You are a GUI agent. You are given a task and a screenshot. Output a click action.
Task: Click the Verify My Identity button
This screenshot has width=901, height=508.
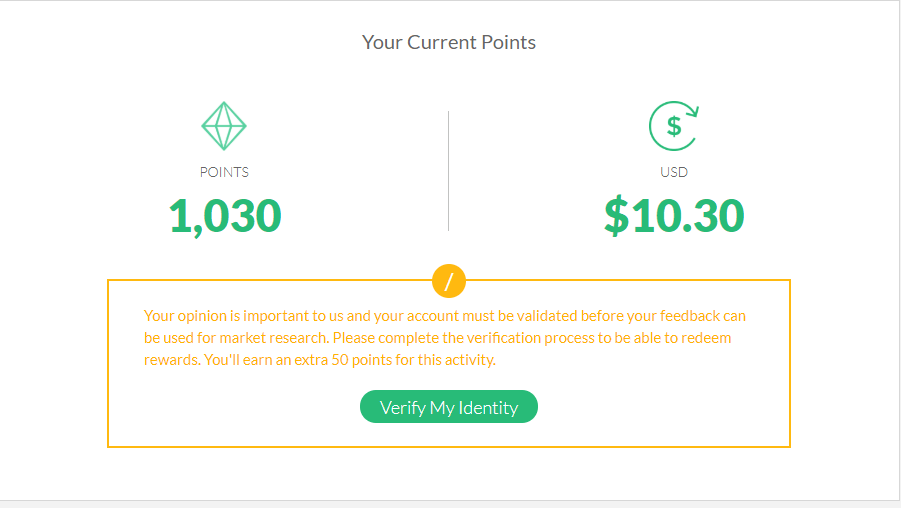click(x=449, y=407)
